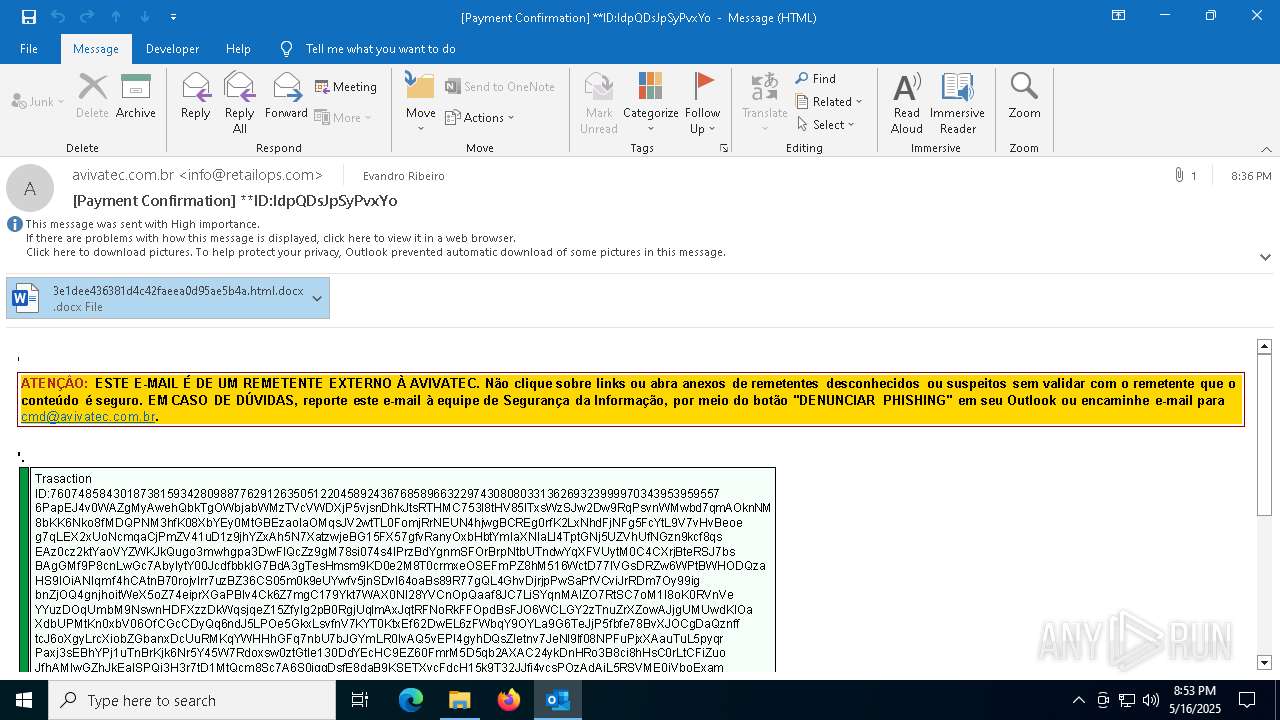Delete this message
This screenshot has height=720, width=1280.
[92, 96]
